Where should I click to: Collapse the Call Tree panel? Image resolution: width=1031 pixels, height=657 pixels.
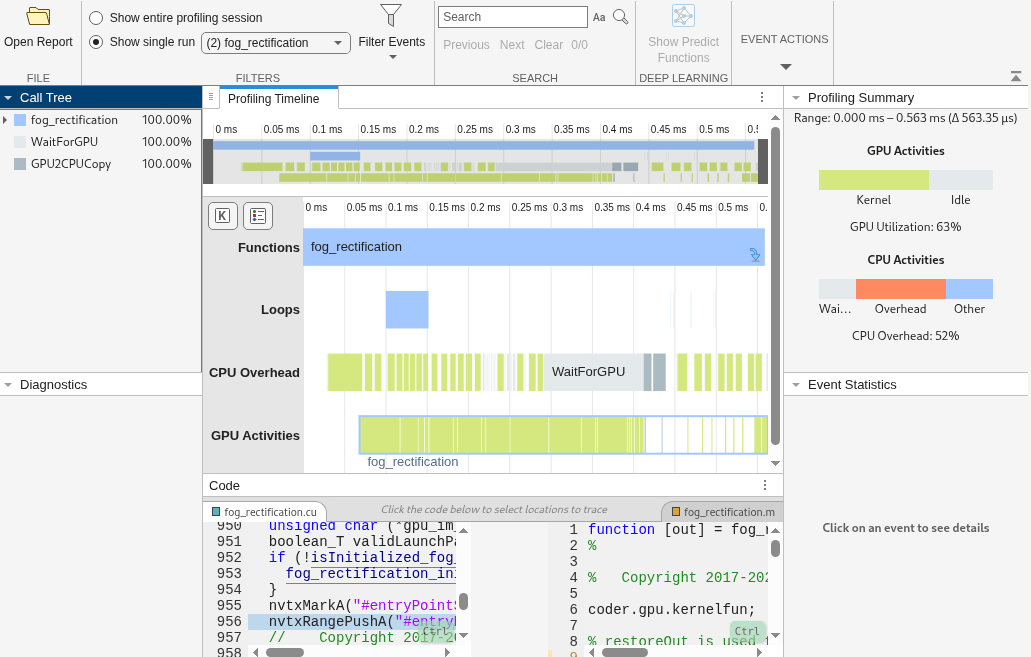8,97
